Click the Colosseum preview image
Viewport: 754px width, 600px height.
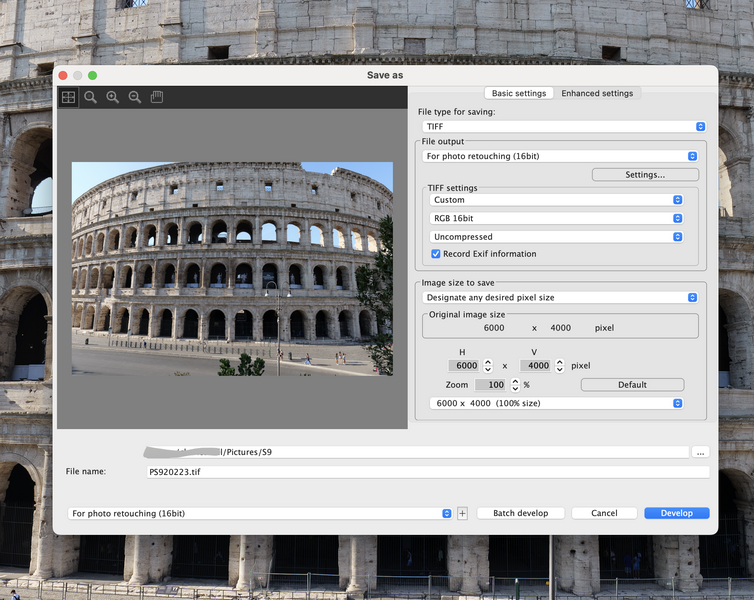[x=232, y=269]
